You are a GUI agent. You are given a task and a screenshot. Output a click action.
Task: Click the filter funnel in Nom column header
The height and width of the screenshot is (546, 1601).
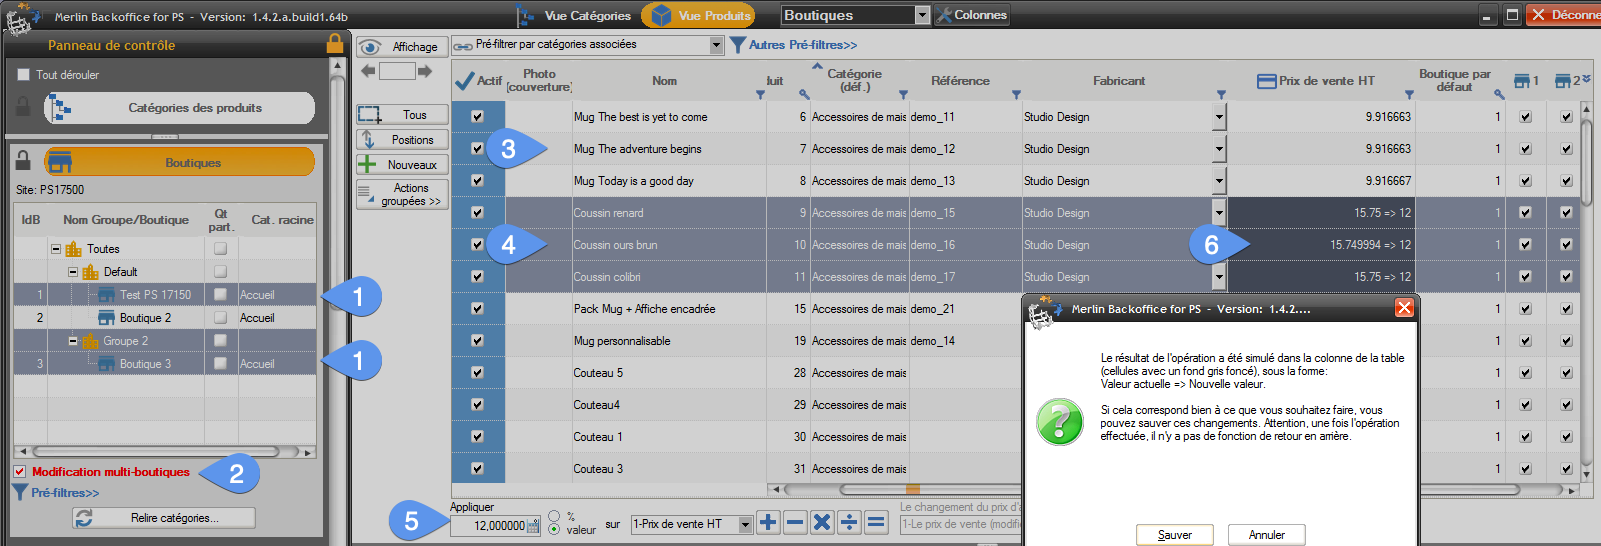760,95
